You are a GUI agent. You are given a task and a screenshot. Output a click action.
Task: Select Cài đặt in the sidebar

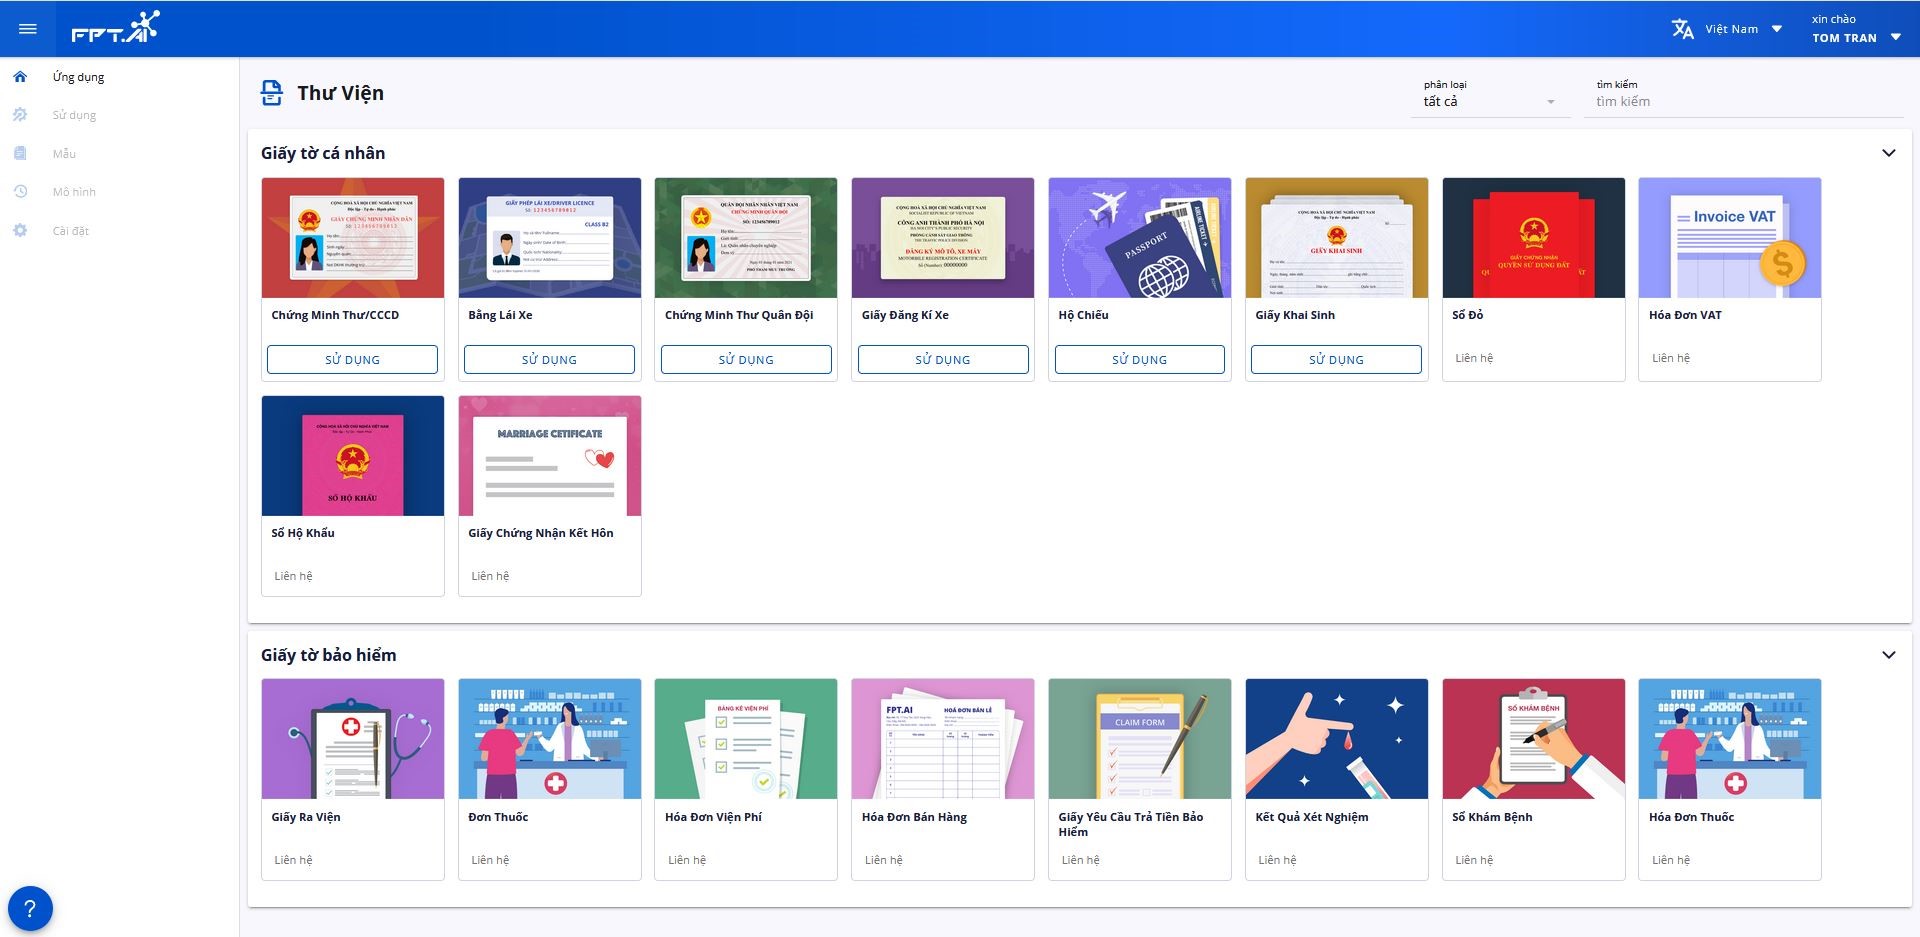click(x=71, y=231)
